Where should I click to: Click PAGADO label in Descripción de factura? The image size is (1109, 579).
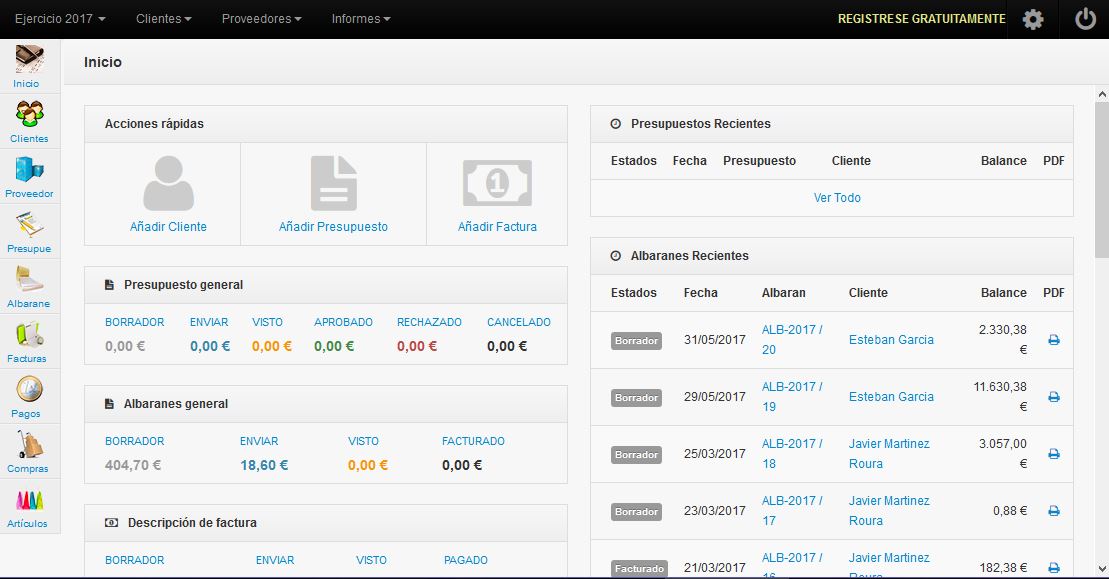(x=465, y=560)
